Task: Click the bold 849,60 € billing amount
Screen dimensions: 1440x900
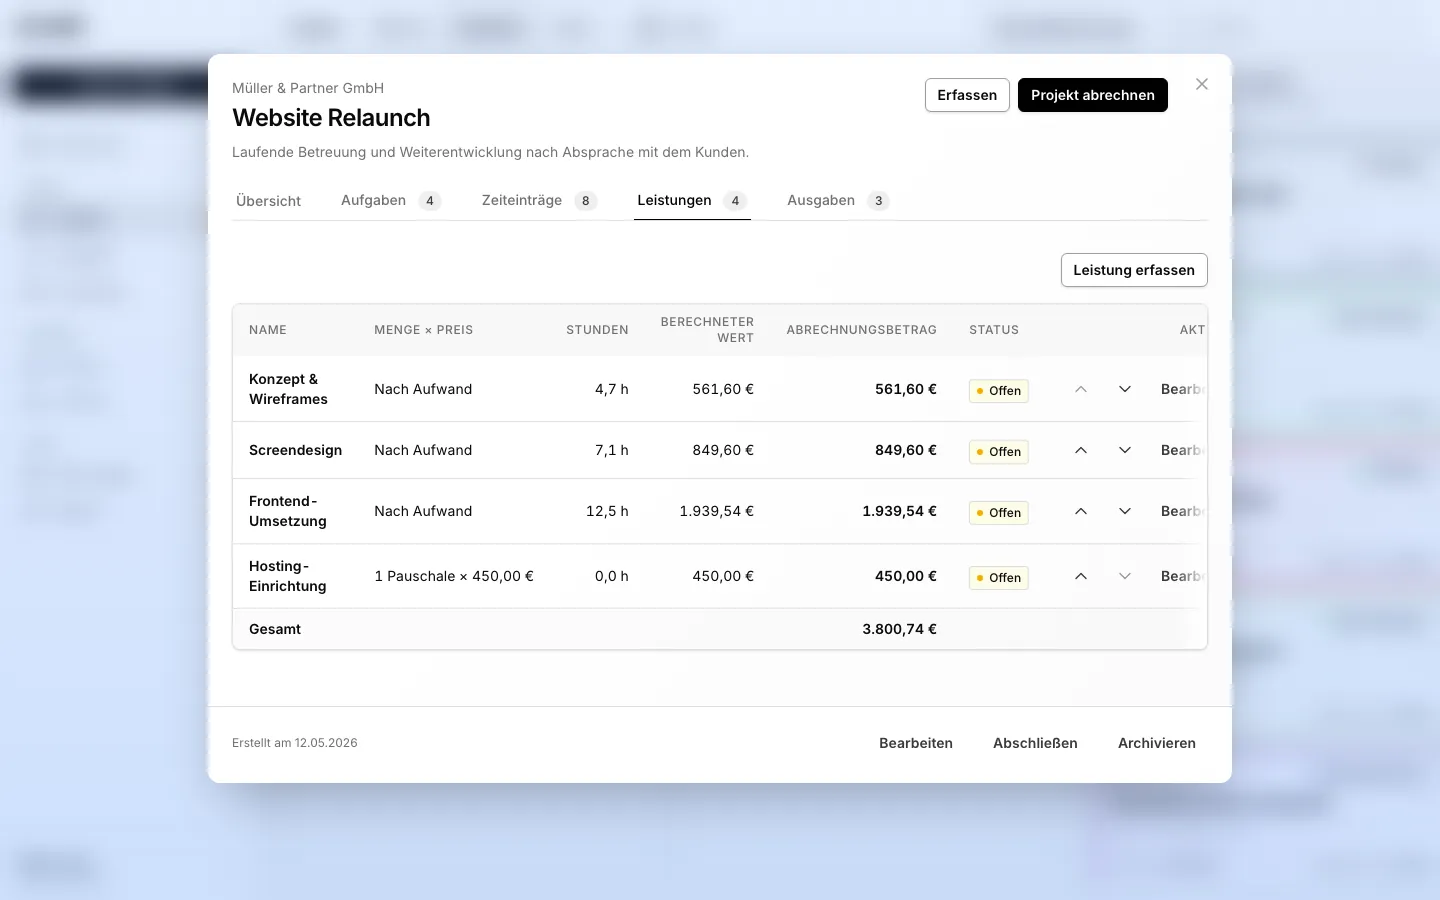Action: coord(906,450)
